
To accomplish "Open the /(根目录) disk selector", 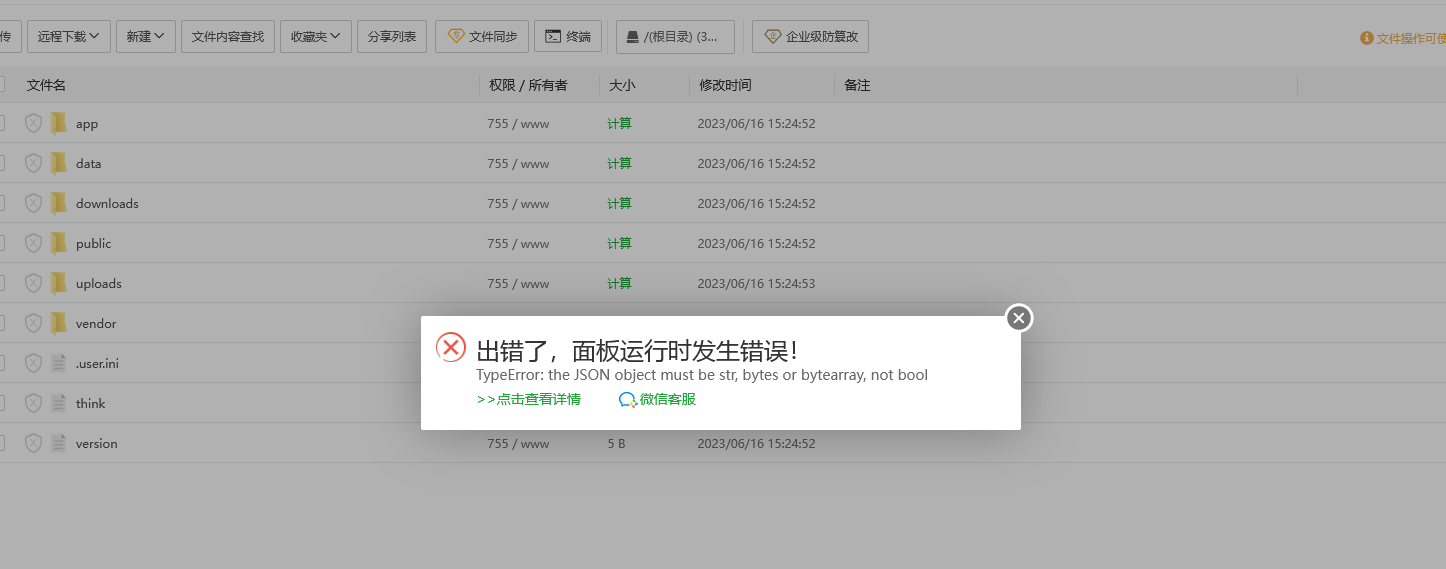I will [675, 36].
